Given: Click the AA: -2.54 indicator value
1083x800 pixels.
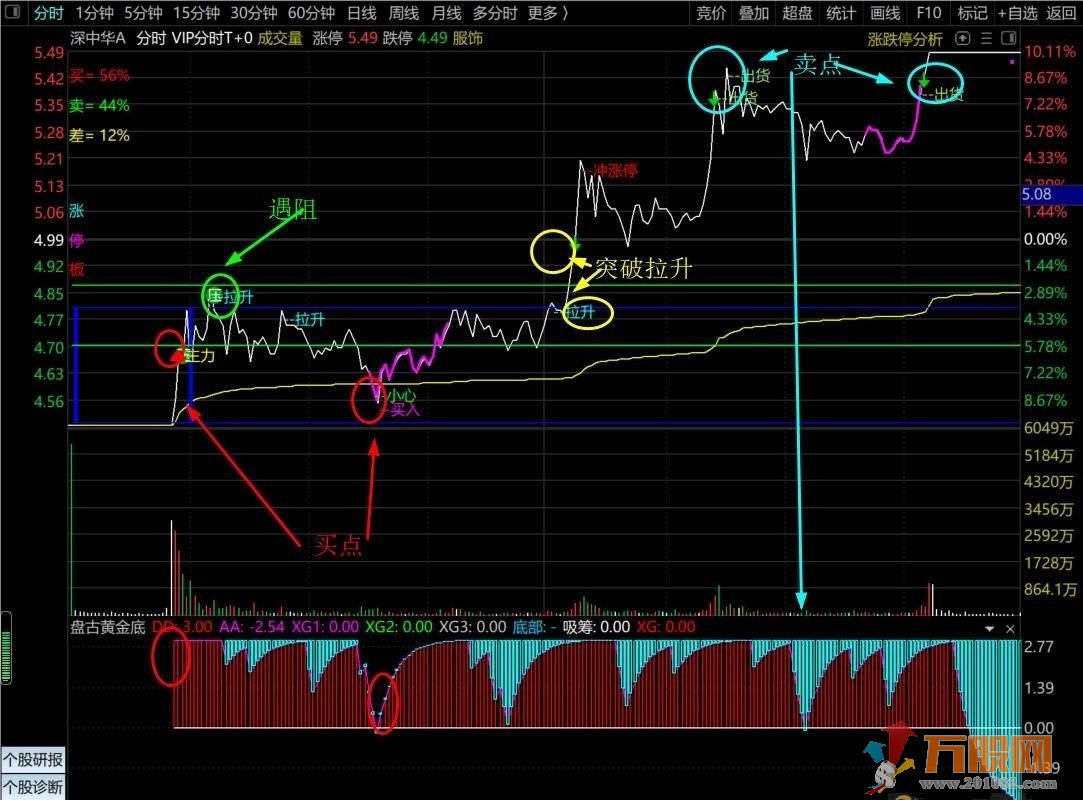Looking at the screenshot, I should 251,627.
